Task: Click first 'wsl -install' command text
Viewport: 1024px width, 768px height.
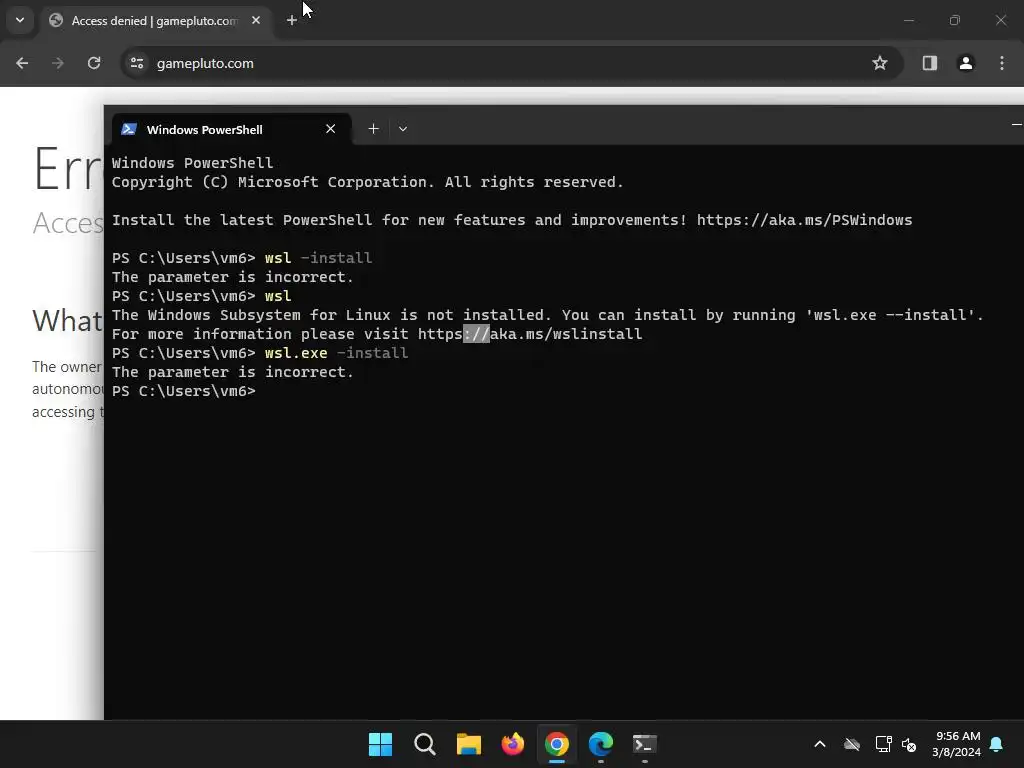Action: [x=318, y=258]
